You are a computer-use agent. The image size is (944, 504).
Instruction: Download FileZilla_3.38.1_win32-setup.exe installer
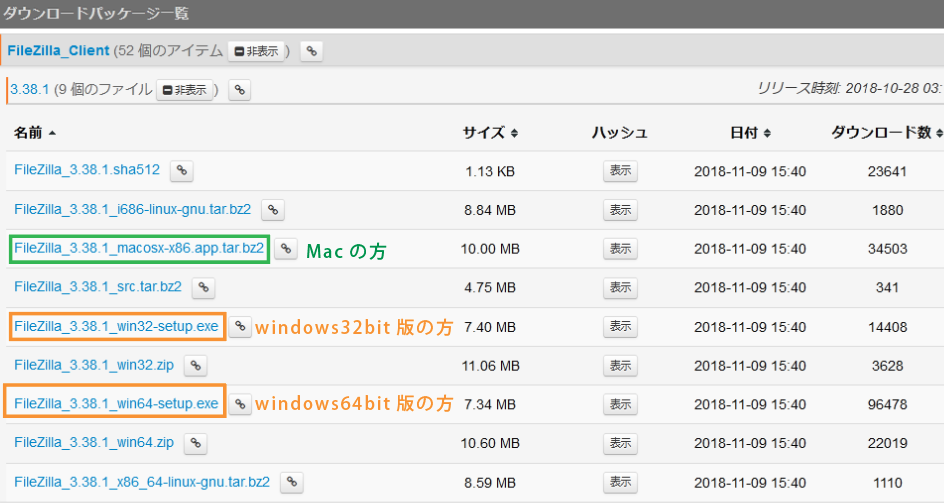pyautogui.click(x=116, y=326)
